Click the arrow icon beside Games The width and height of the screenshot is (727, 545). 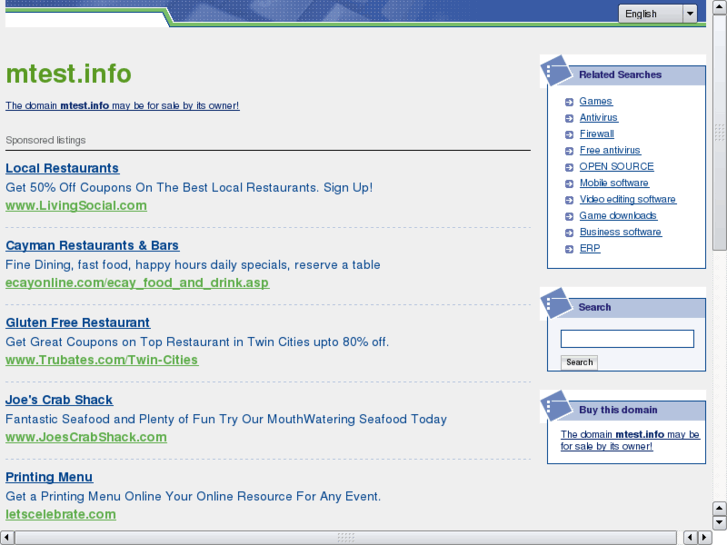point(569,102)
